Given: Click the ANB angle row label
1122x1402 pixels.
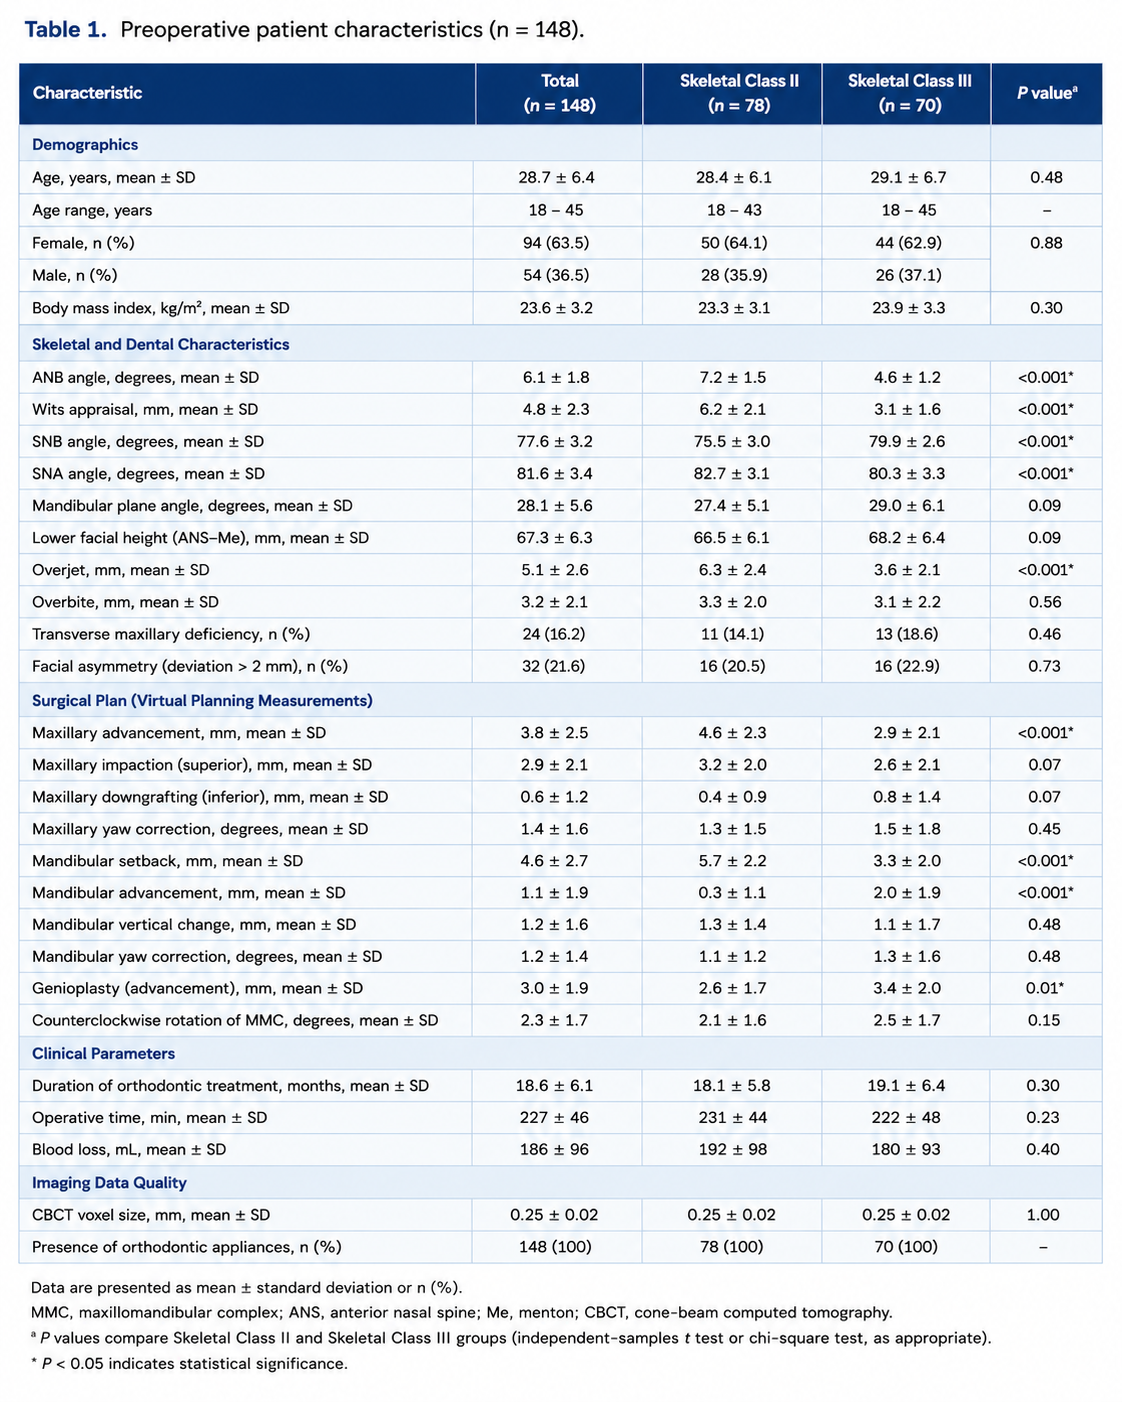Looking at the screenshot, I should coord(145,378).
